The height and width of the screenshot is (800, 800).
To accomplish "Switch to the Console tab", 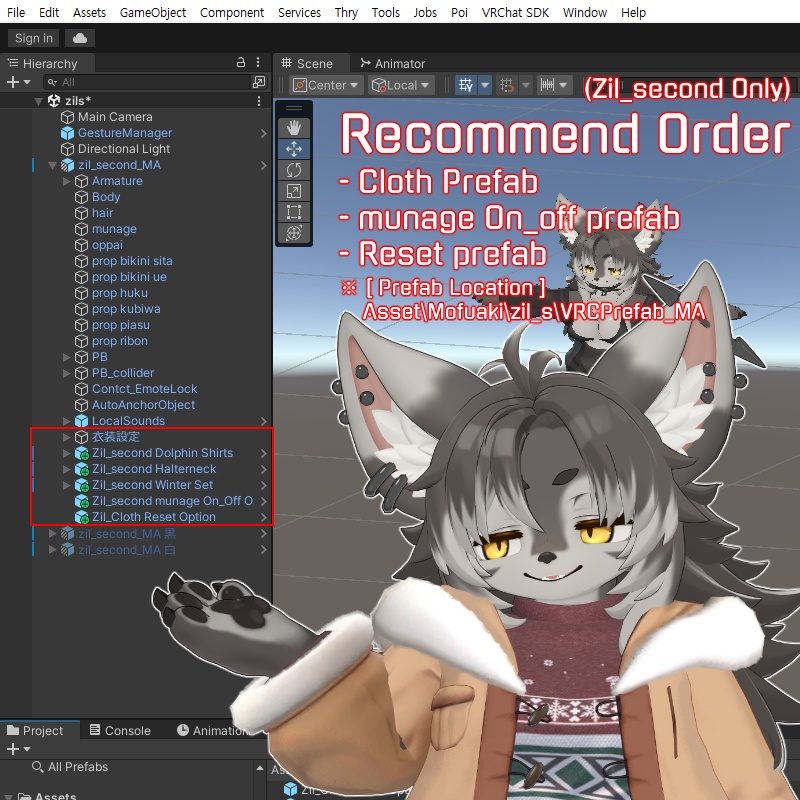I will 120,731.
